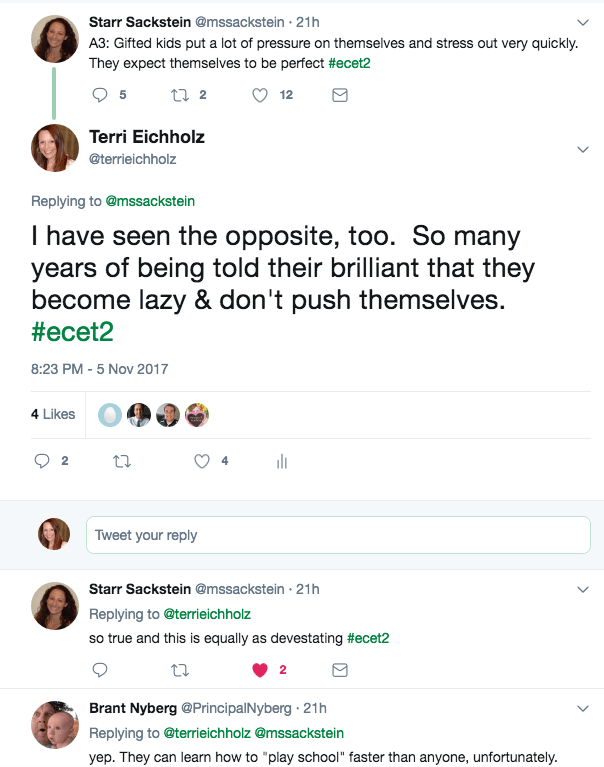Viewport: 604px width, 767px height.
Task: Like Starr Sackstein's top A3 tweet
Action: point(260,95)
